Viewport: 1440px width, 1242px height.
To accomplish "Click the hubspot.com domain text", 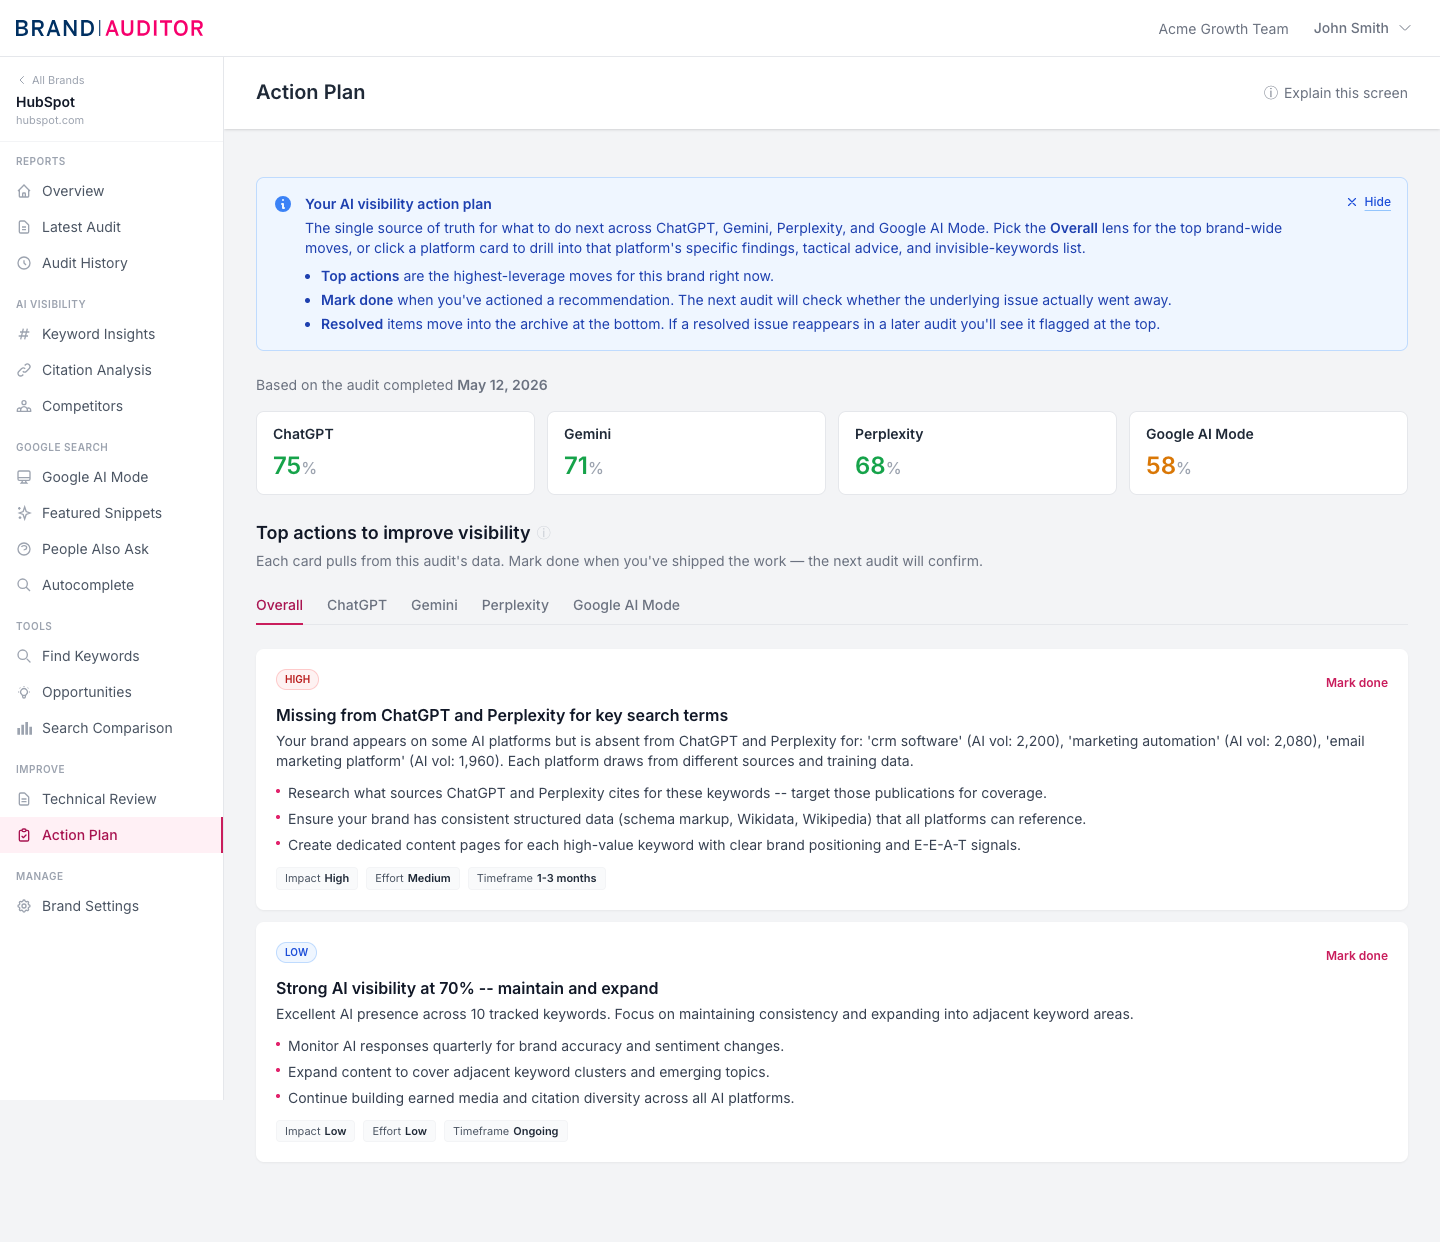I will [50, 120].
